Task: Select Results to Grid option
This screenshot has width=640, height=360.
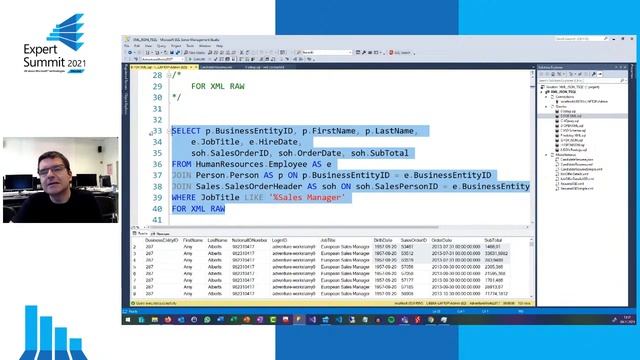Action: [267, 59]
